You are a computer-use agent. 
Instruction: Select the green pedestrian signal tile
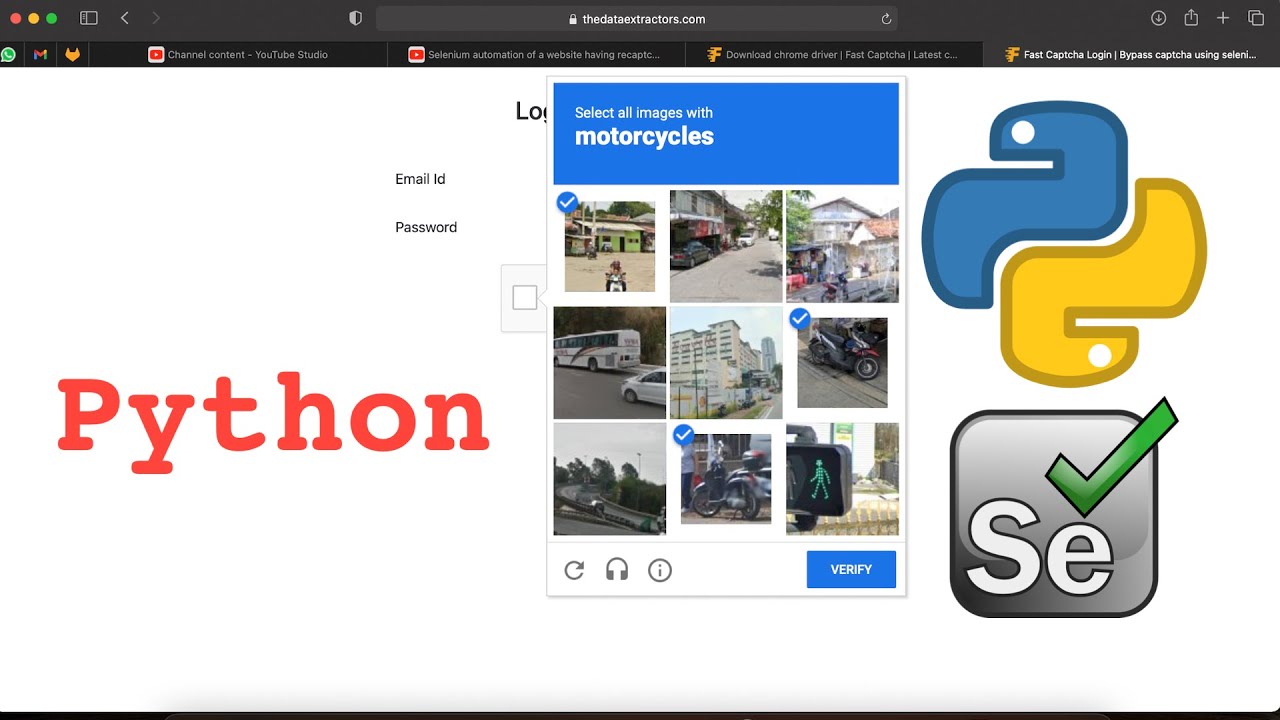[x=842, y=479]
